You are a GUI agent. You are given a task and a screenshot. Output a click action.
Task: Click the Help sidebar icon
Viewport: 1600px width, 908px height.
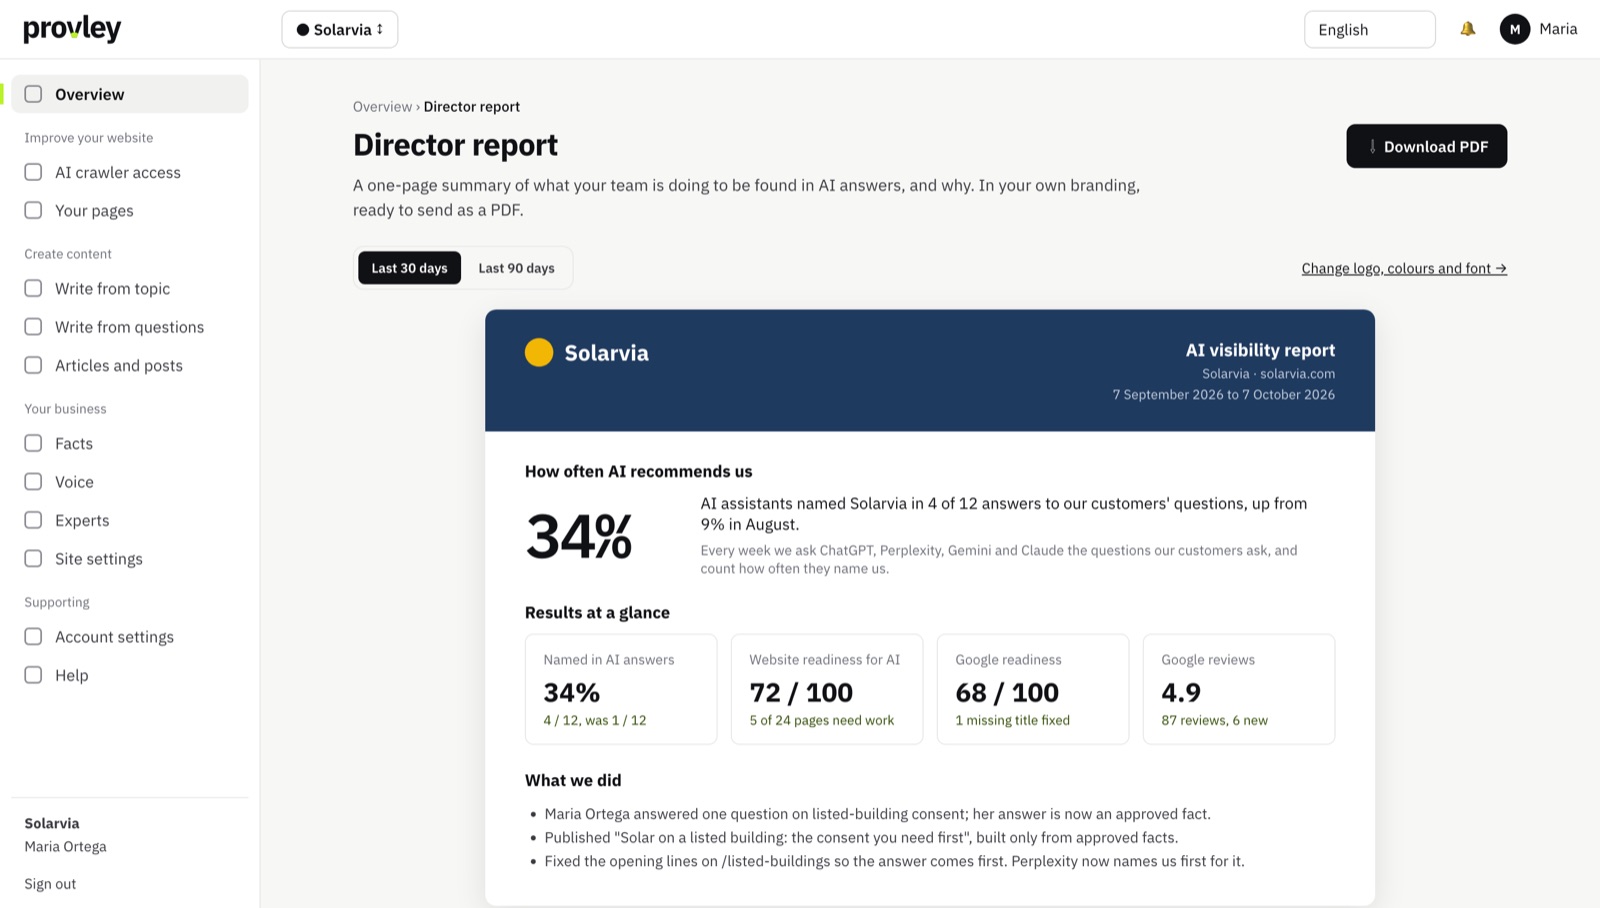click(33, 675)
